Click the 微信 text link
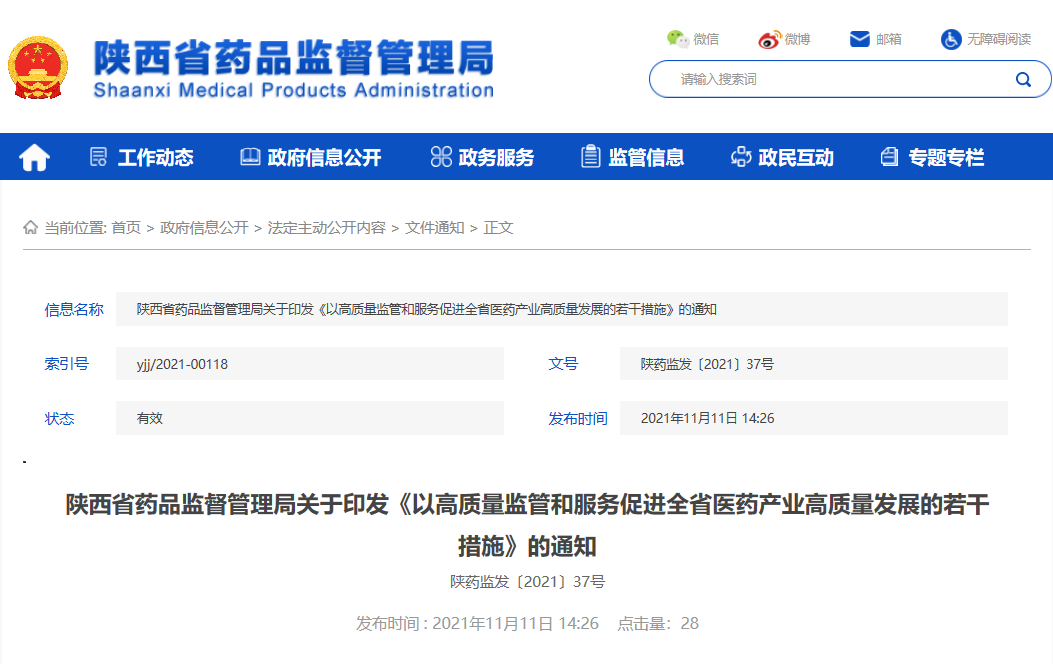This screenshot has height=664, width=1053. [706, 40]
